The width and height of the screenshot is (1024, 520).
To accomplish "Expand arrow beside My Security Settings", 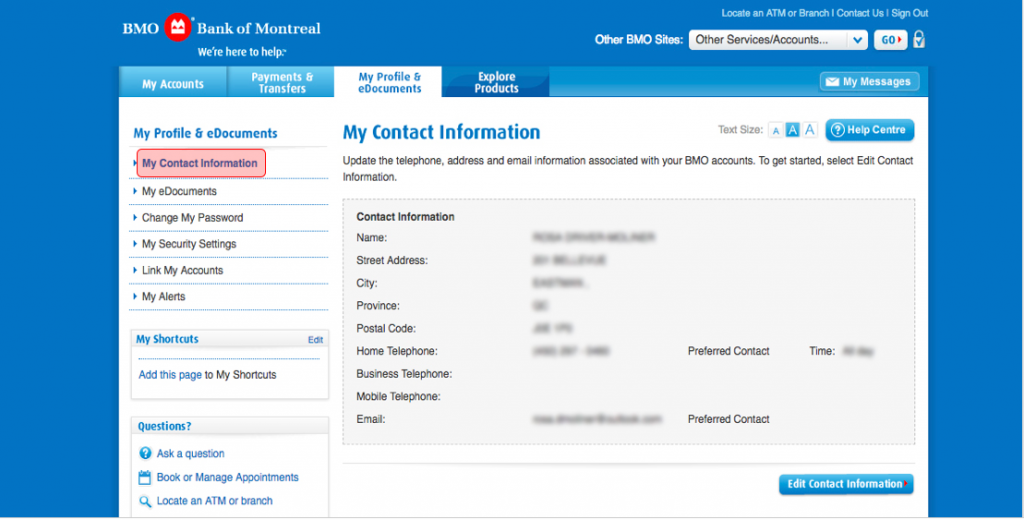I will pyautogui.click(x=135, y=244).
